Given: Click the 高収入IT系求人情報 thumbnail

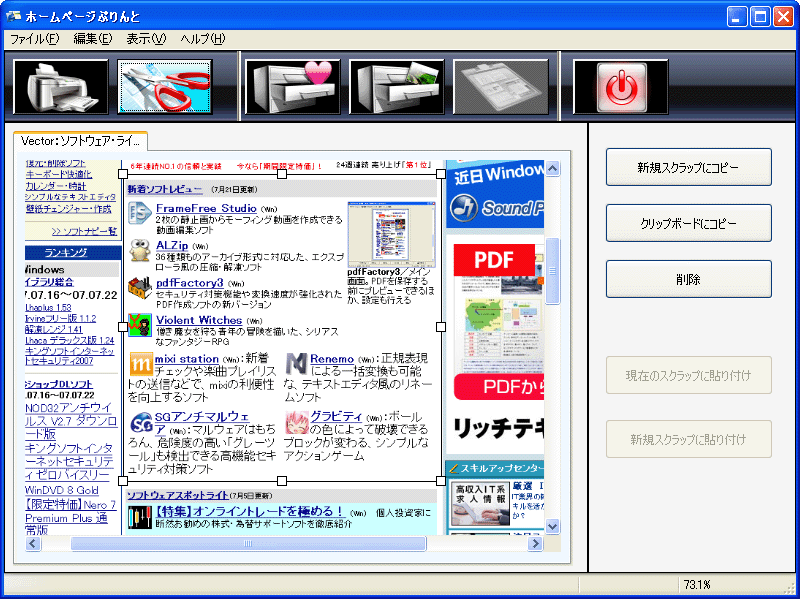Looking at the screenshot, I should pos(480,504).
